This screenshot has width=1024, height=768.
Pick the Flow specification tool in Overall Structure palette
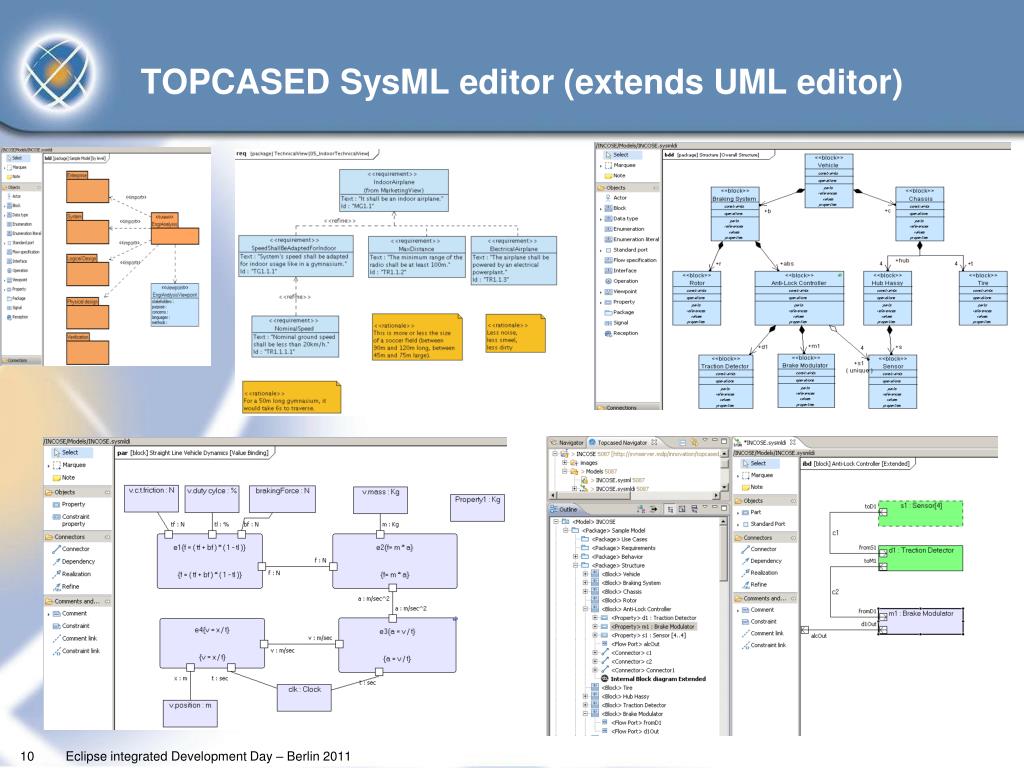[630, 260]
